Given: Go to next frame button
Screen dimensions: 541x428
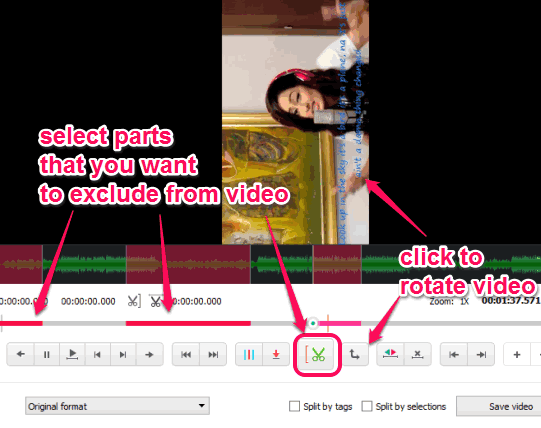Looking at the screenshot, I should click(123, 354).
